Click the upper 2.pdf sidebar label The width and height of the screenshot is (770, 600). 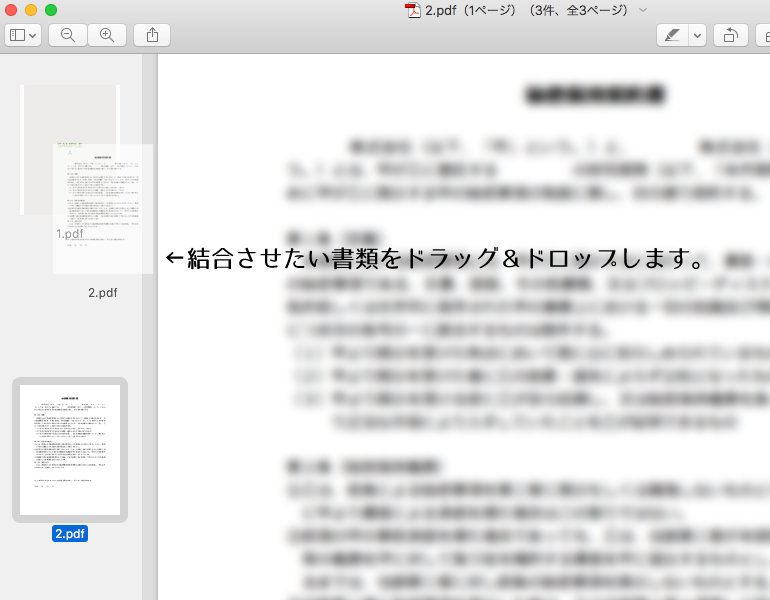pos(103,293)
